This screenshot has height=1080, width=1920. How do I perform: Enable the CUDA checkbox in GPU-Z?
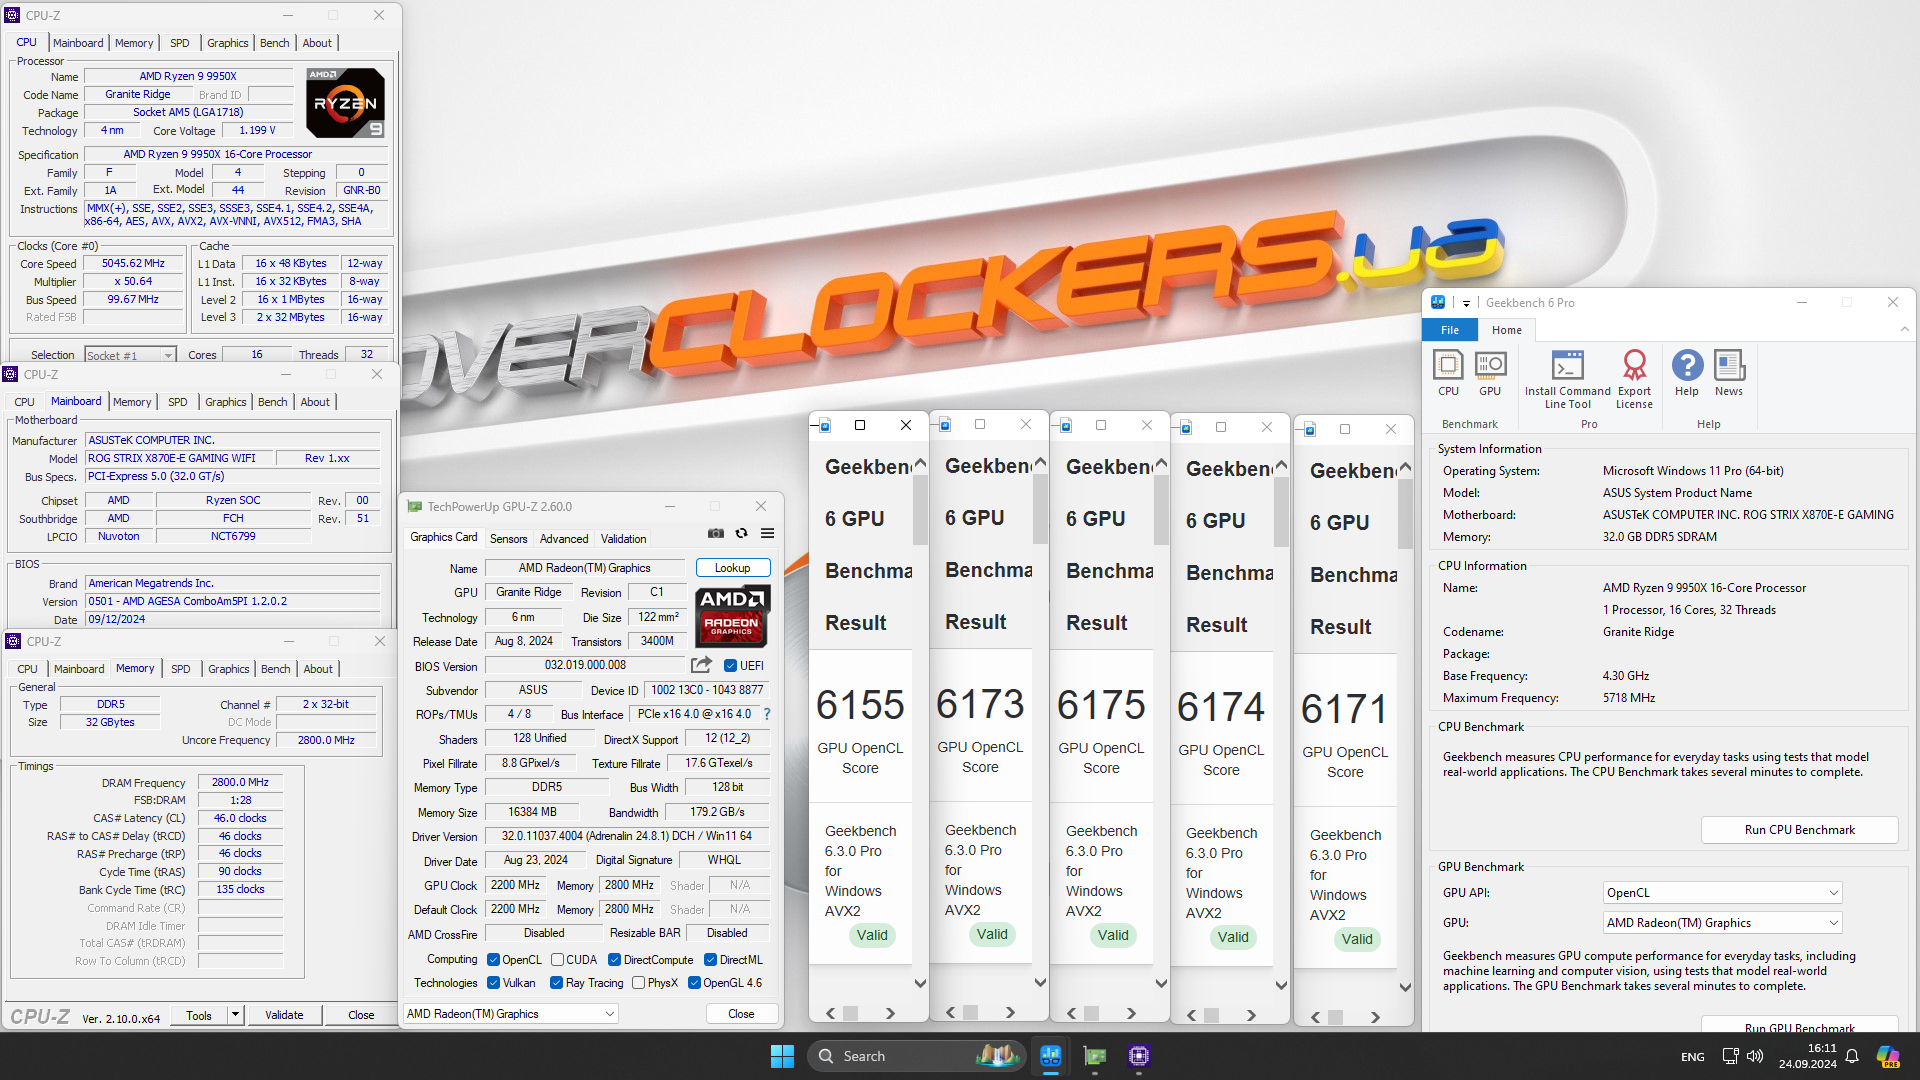(559, 959)
